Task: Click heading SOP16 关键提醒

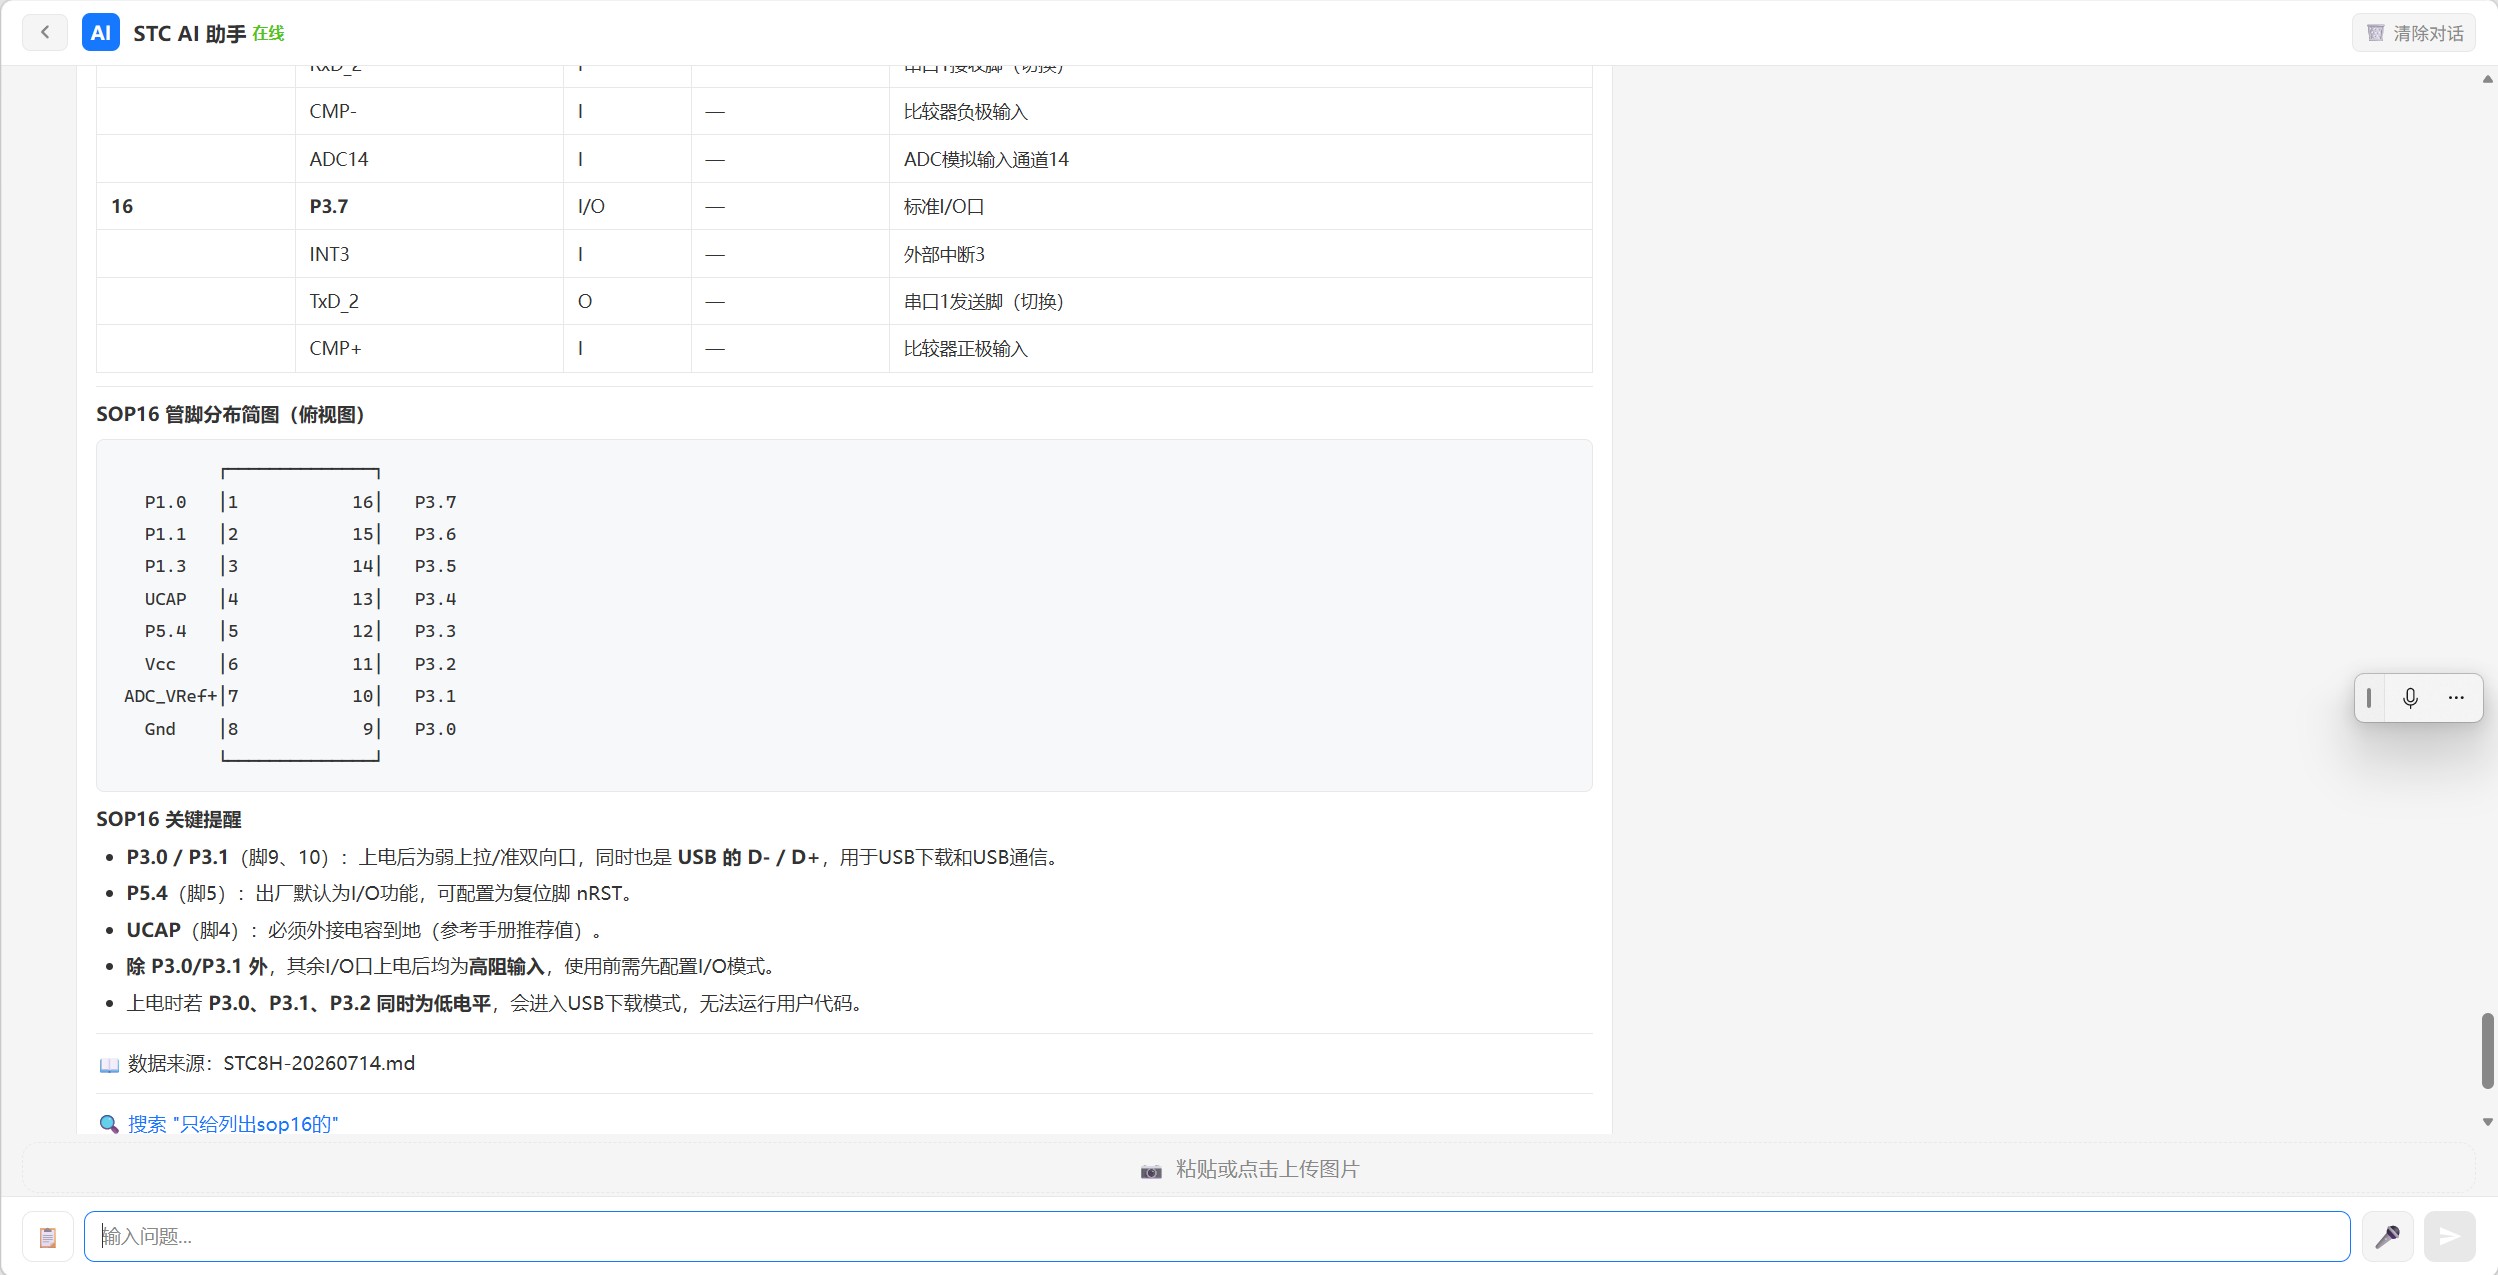Action: (x=169, y=819)
